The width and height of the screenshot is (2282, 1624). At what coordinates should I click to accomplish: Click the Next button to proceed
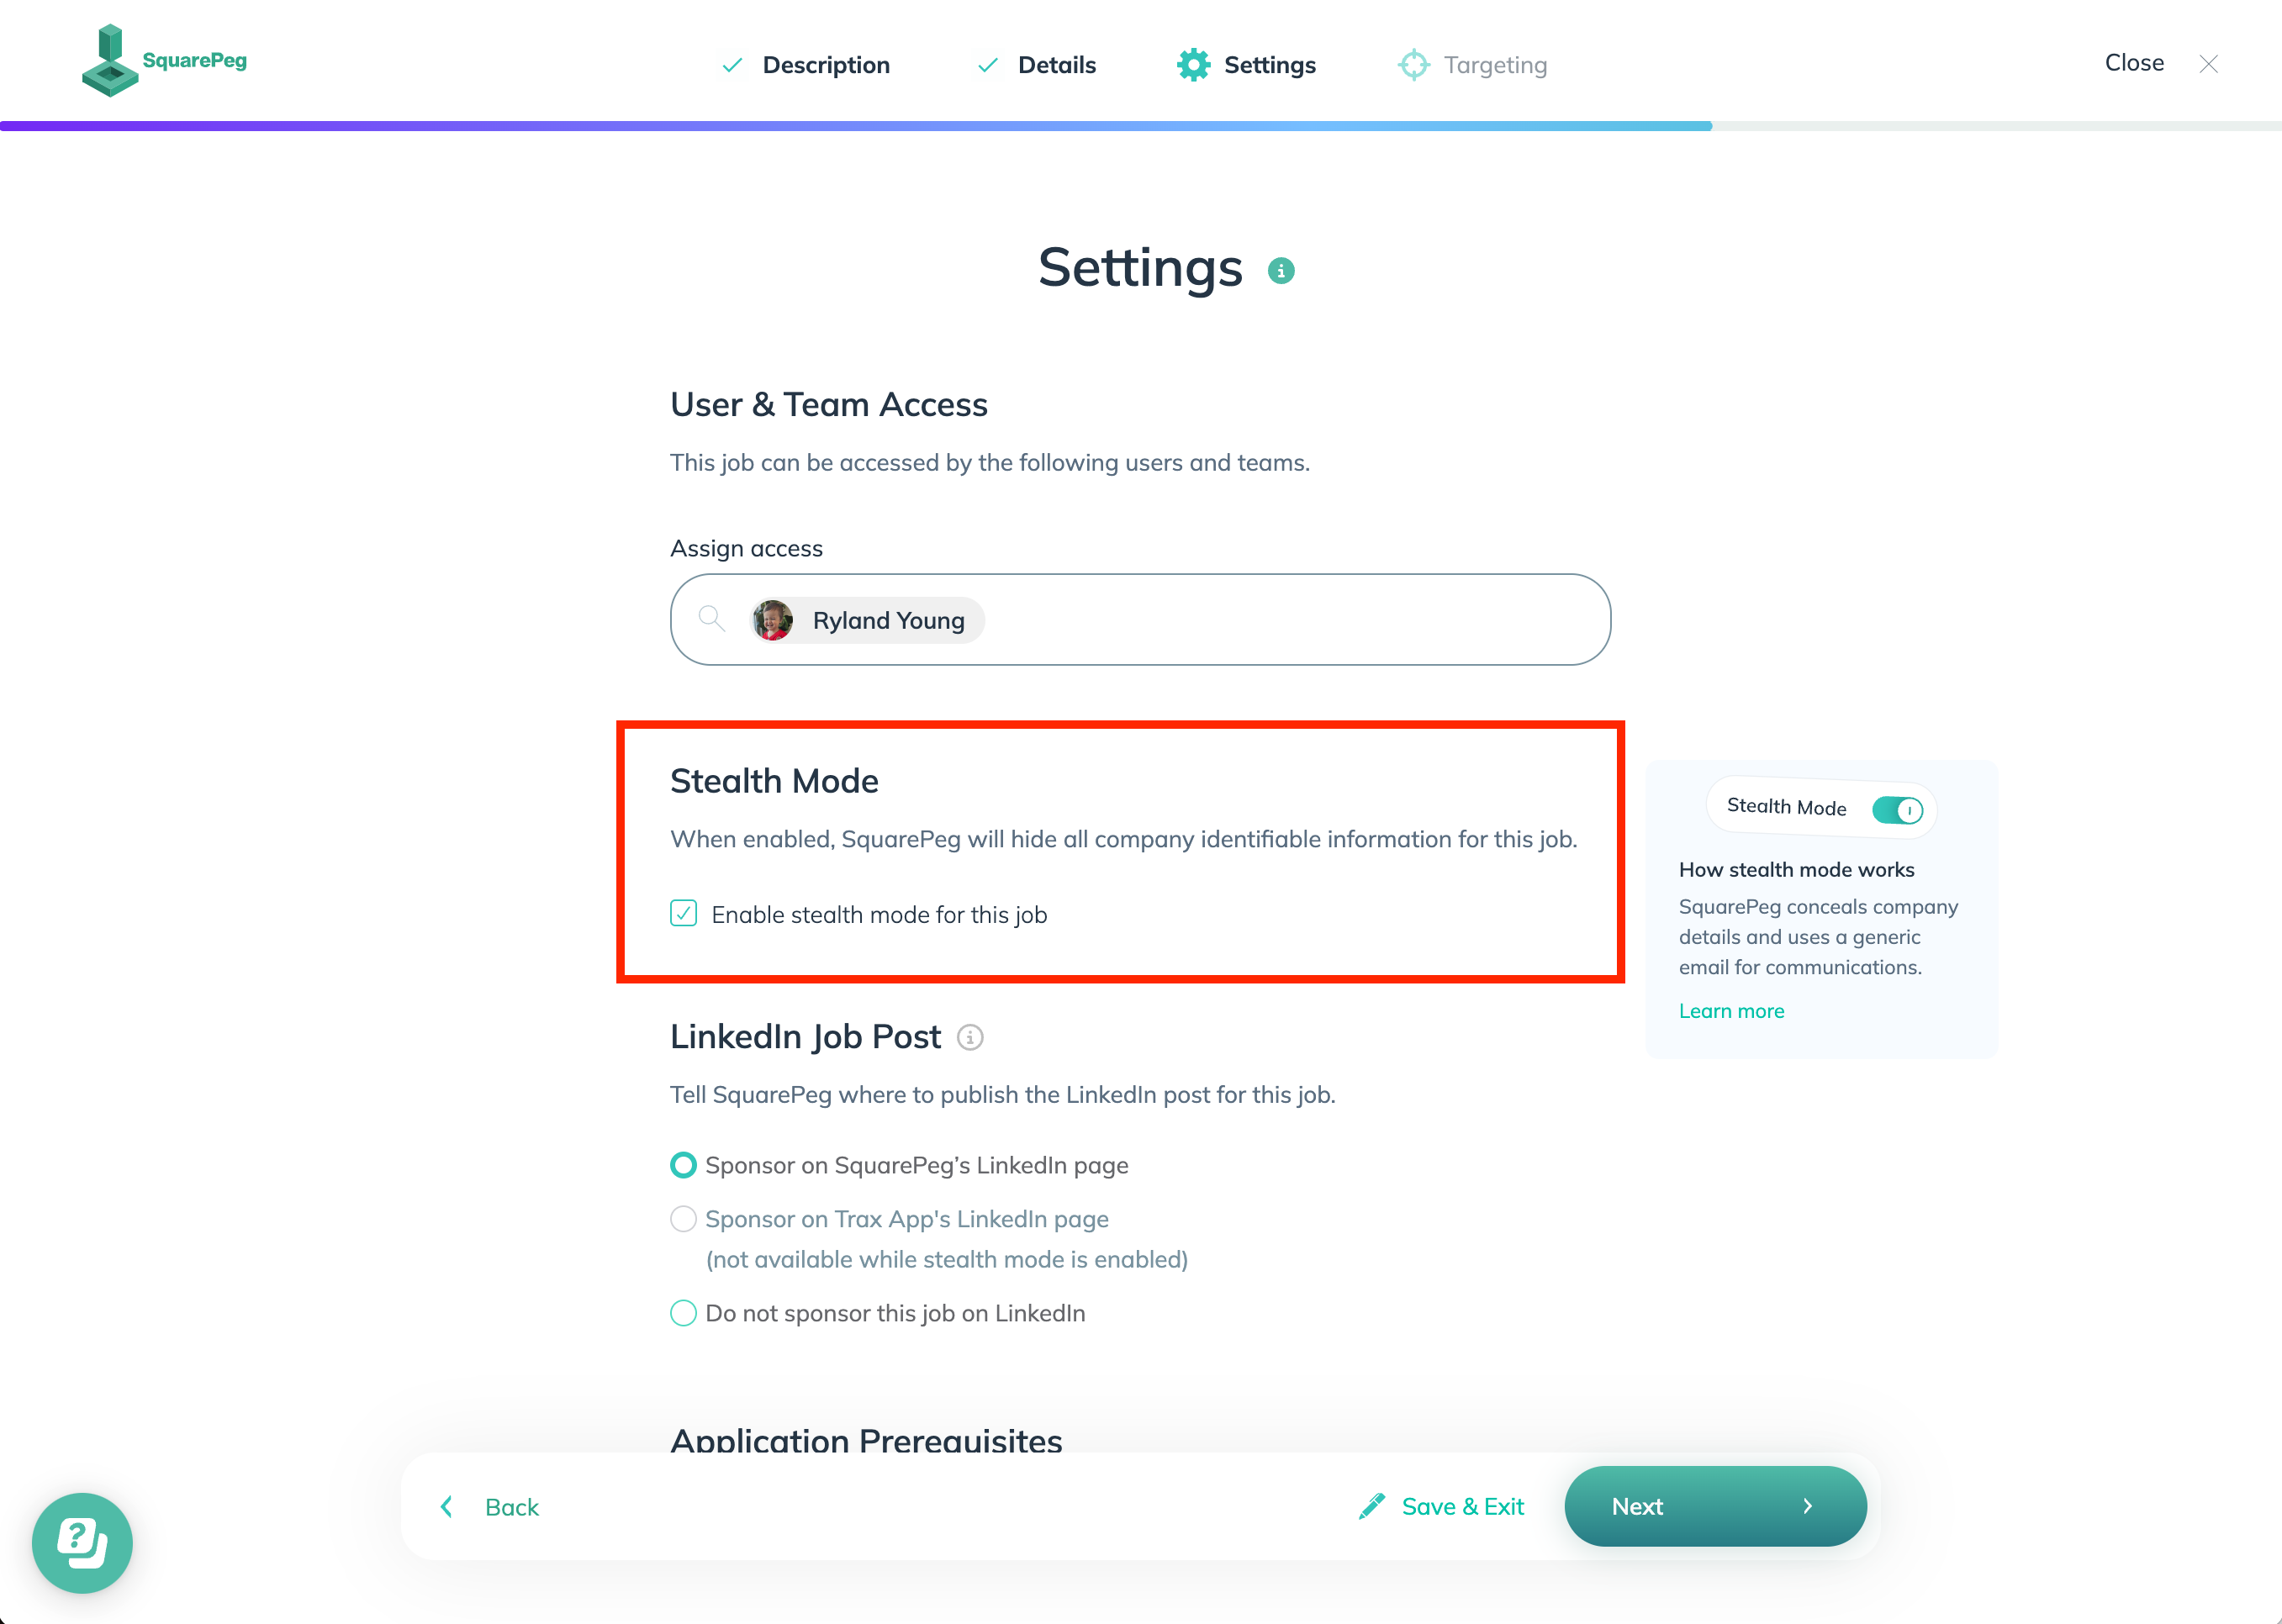(1714, 1506)
